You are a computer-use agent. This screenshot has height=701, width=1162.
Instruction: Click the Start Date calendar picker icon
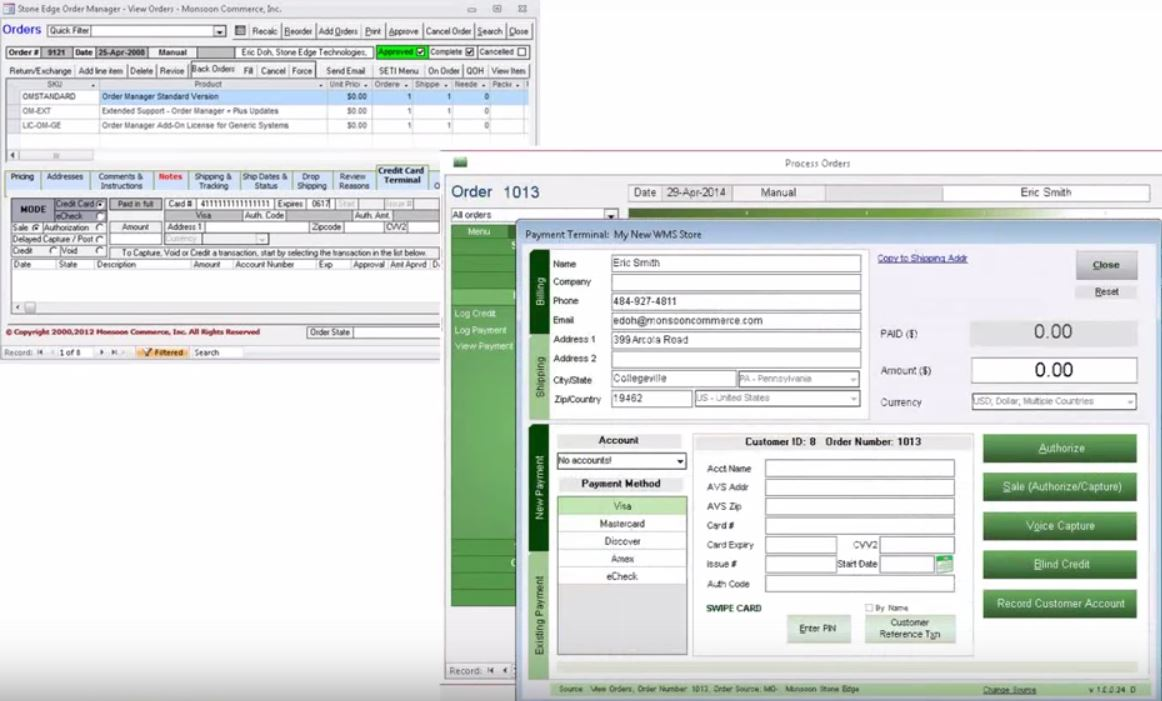tap(943, 564)
